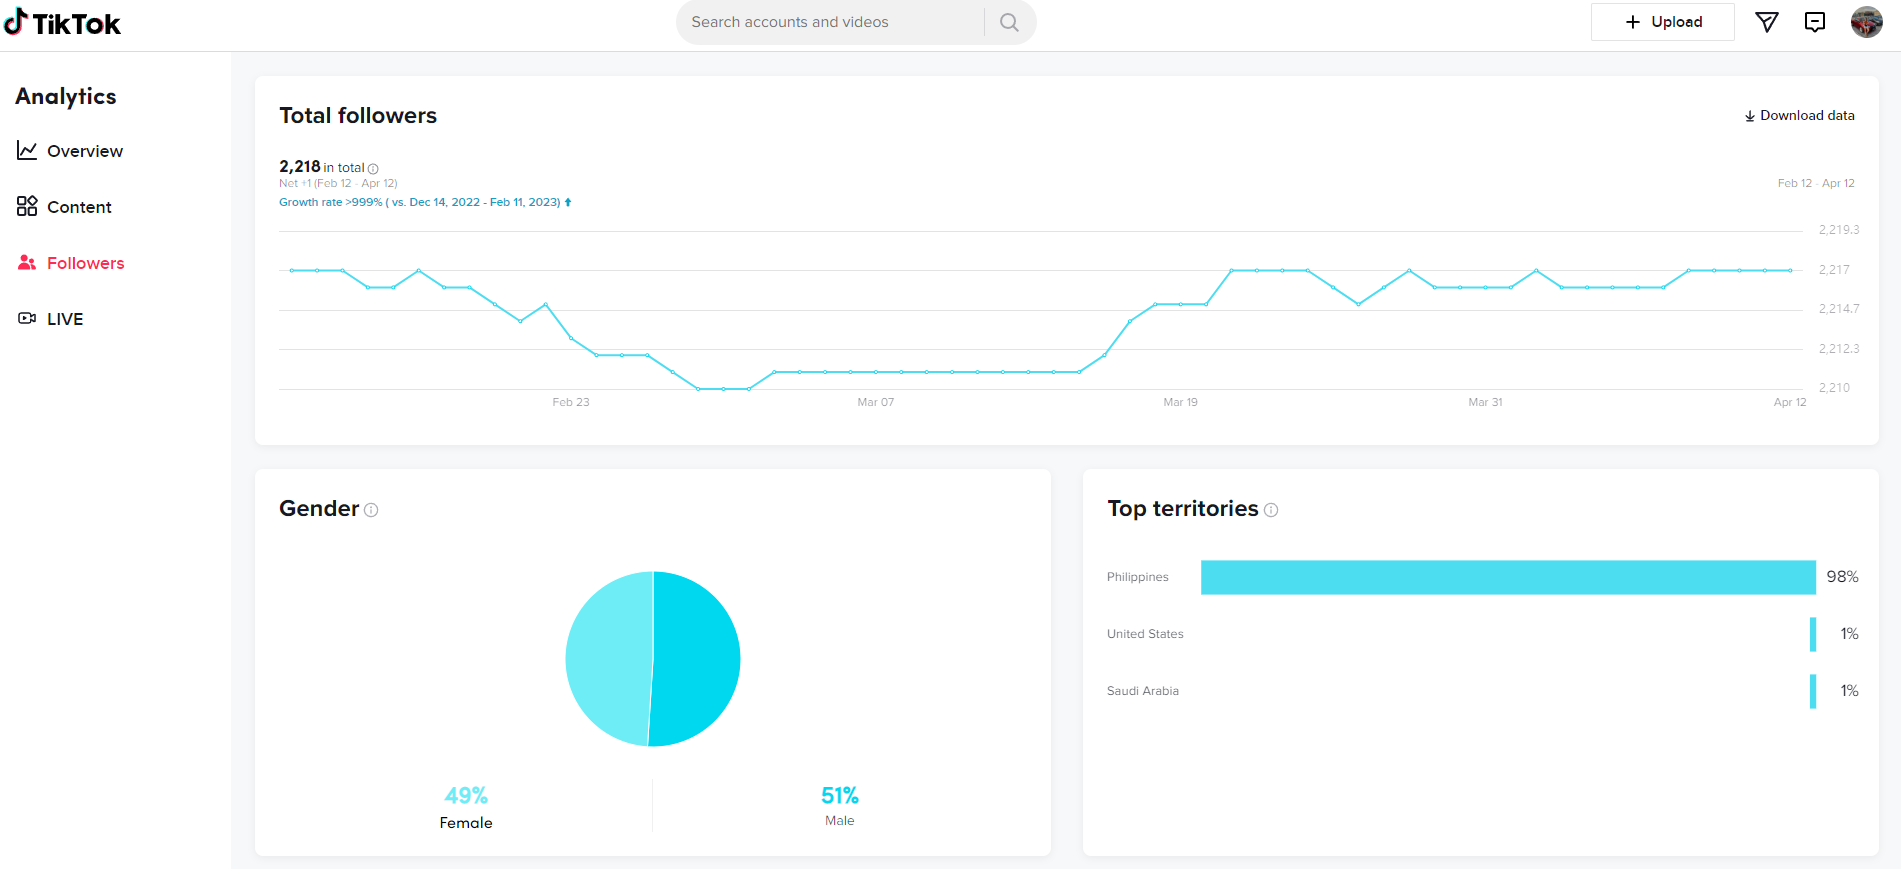Screen dimensions: 1901x869
Task: Click the search magnifier icon
Action: tap(1009, 22)
